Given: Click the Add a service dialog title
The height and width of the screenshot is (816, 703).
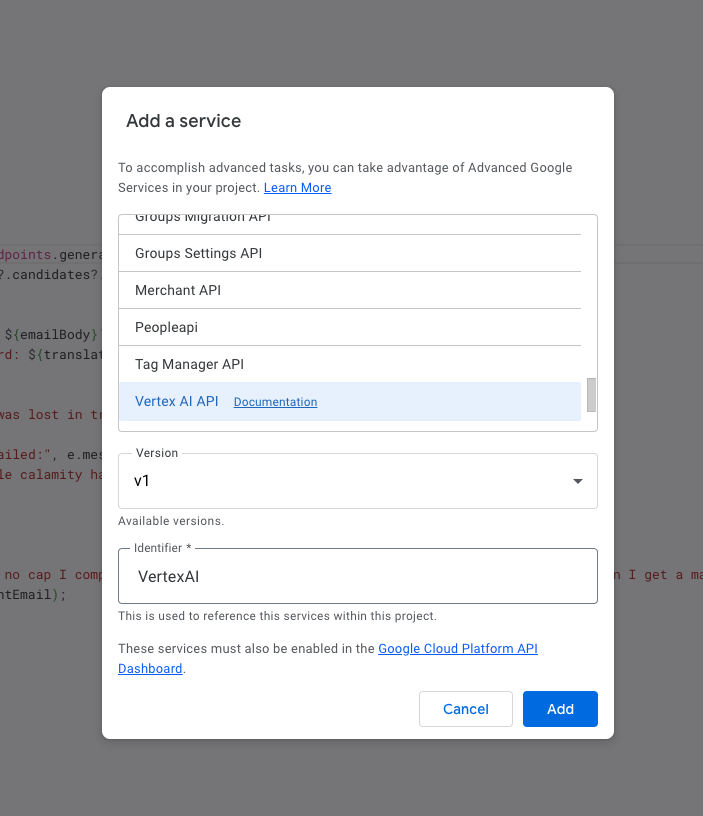Looking at the screenshot, I should tap(183, 120).
